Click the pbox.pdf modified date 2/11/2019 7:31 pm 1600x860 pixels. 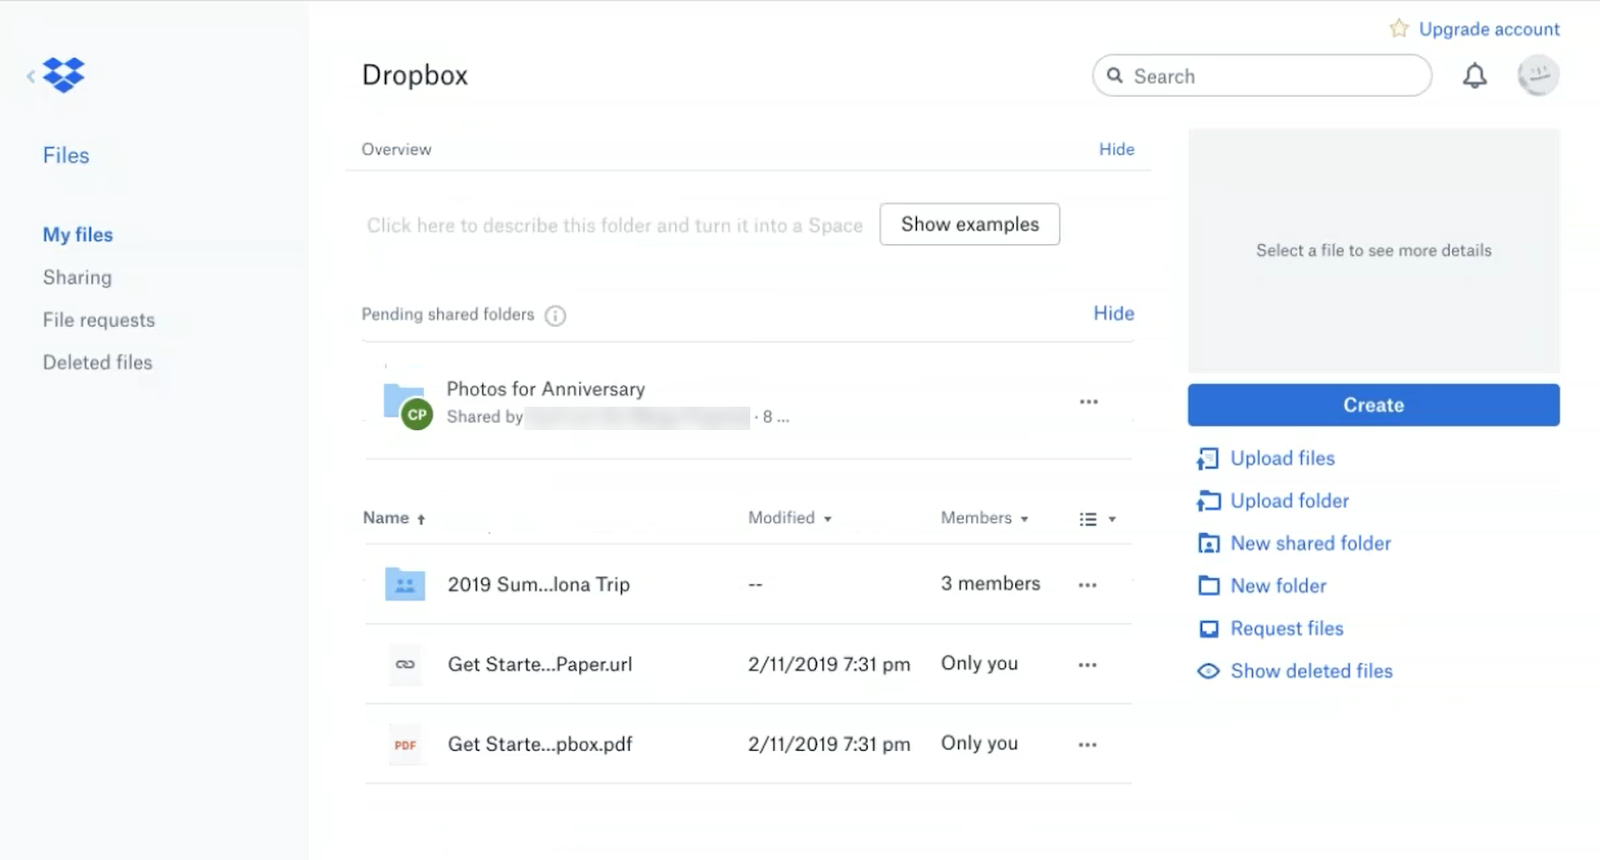click(x=829, y=745)
